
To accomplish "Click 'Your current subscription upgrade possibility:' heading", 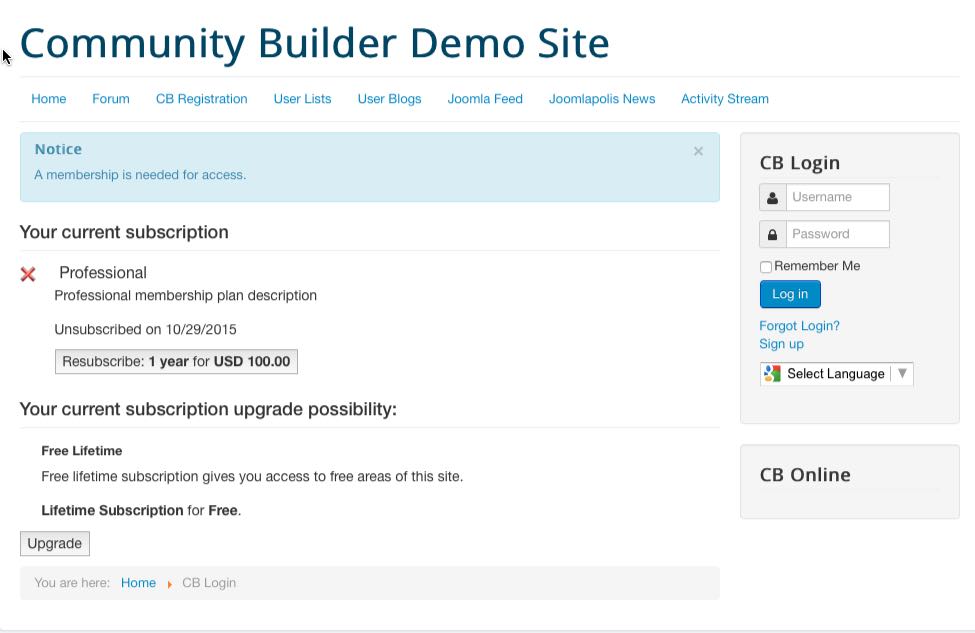I will pos(208,409).
